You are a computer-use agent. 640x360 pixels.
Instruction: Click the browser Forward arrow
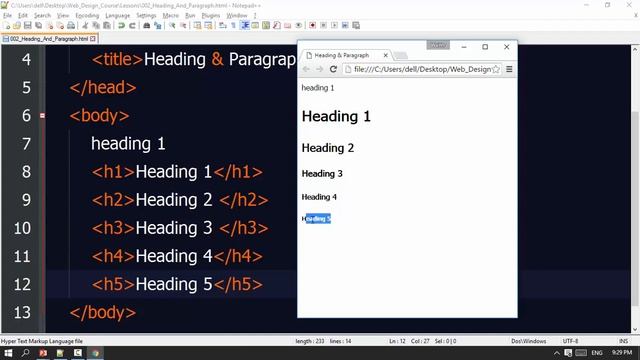point(320,69)
